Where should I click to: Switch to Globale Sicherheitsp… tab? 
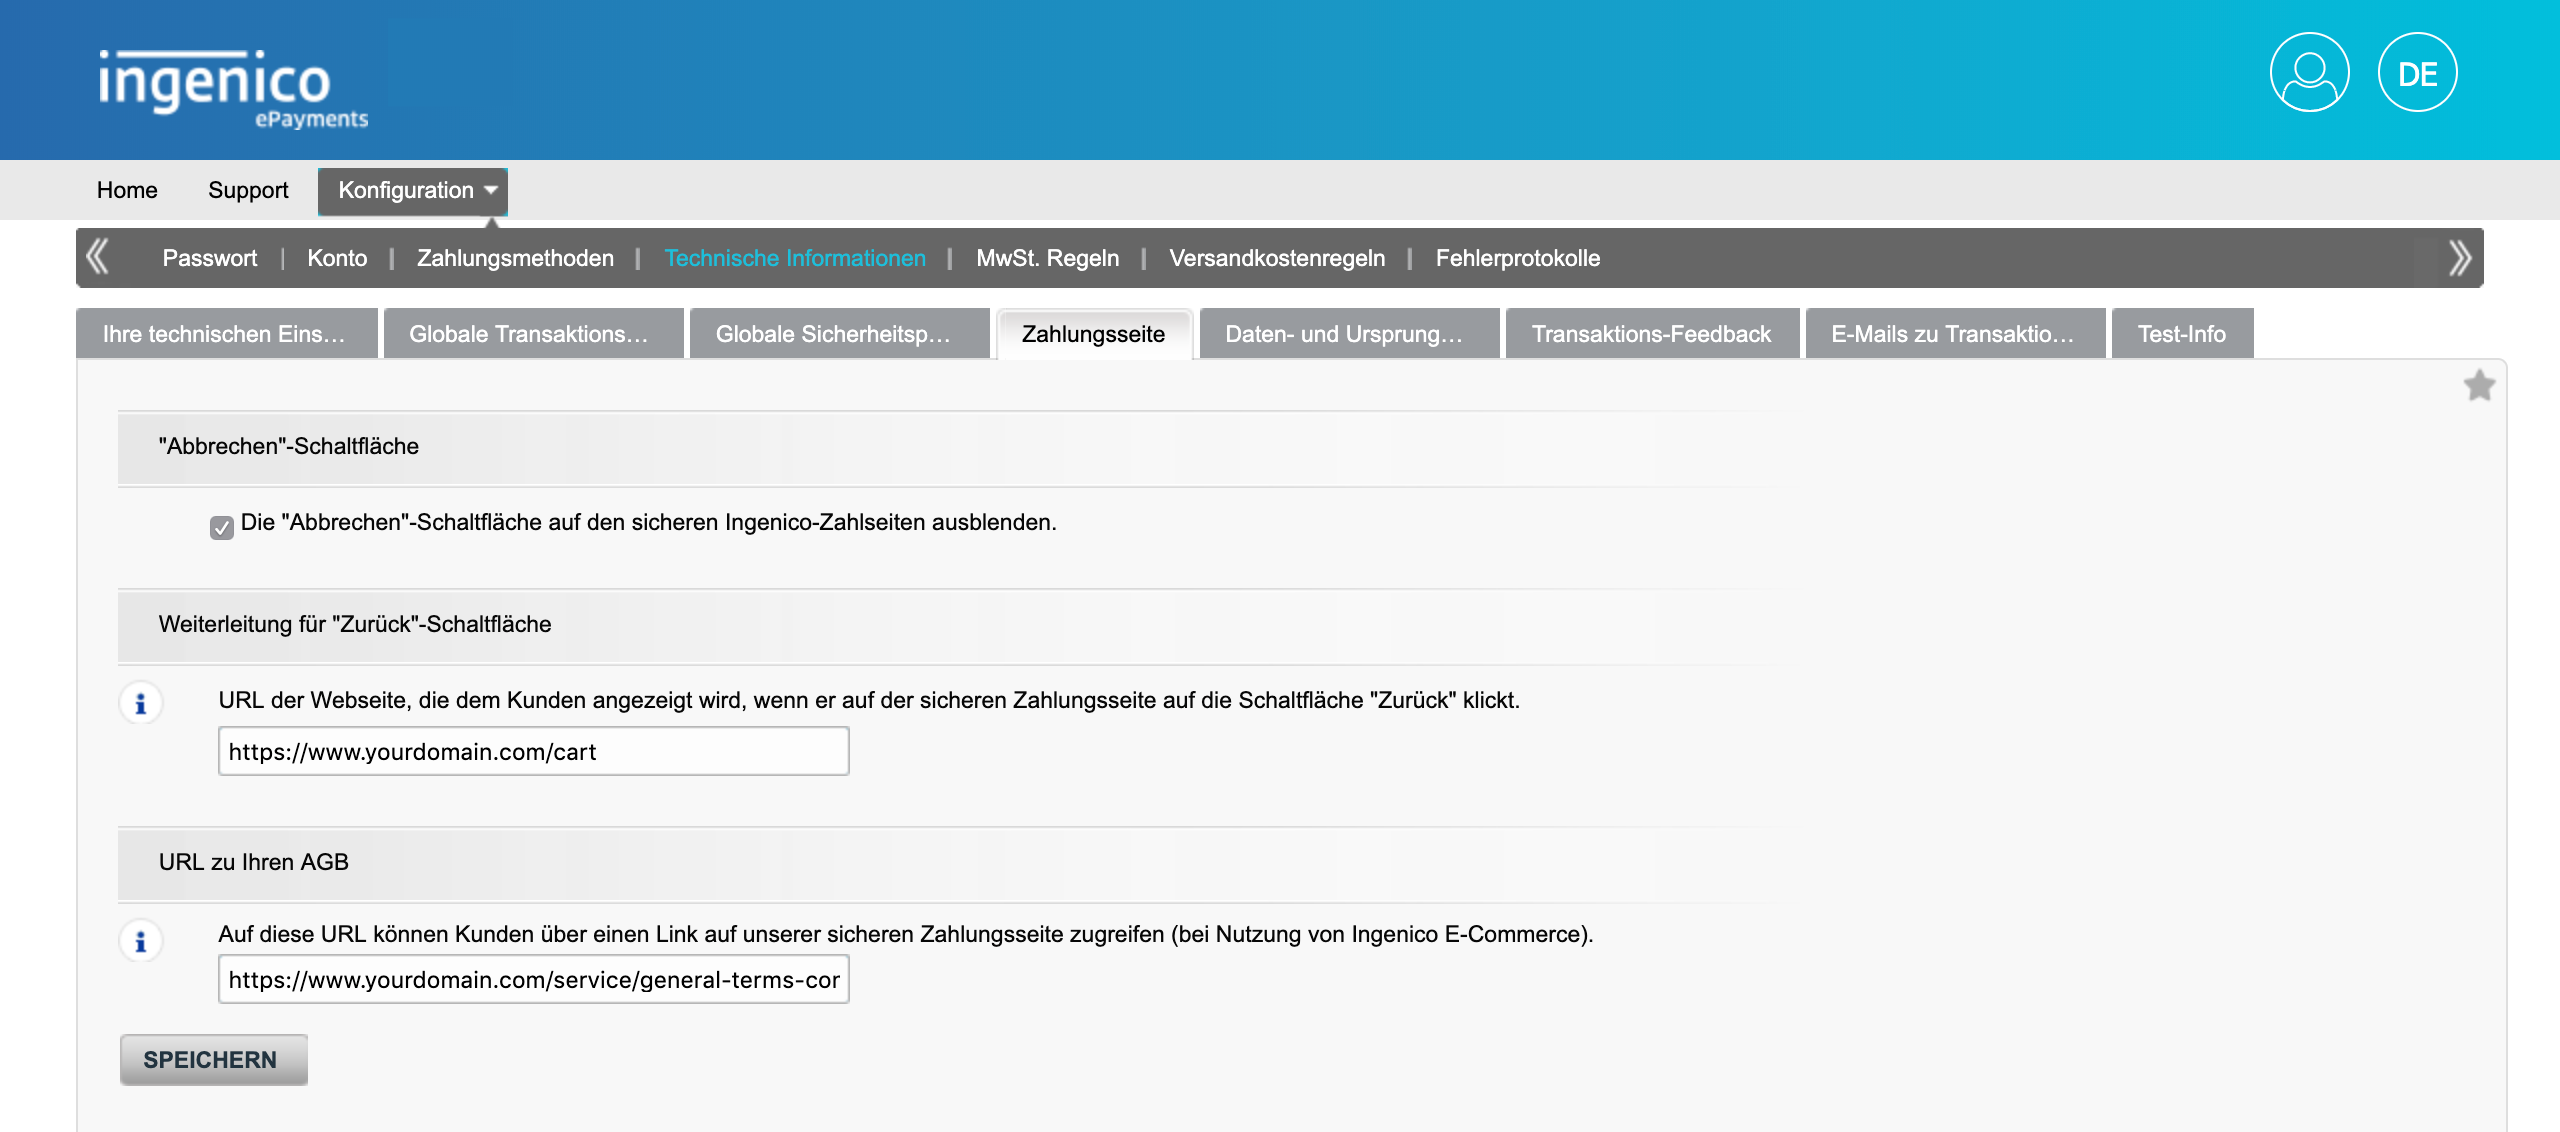point(839,333)
